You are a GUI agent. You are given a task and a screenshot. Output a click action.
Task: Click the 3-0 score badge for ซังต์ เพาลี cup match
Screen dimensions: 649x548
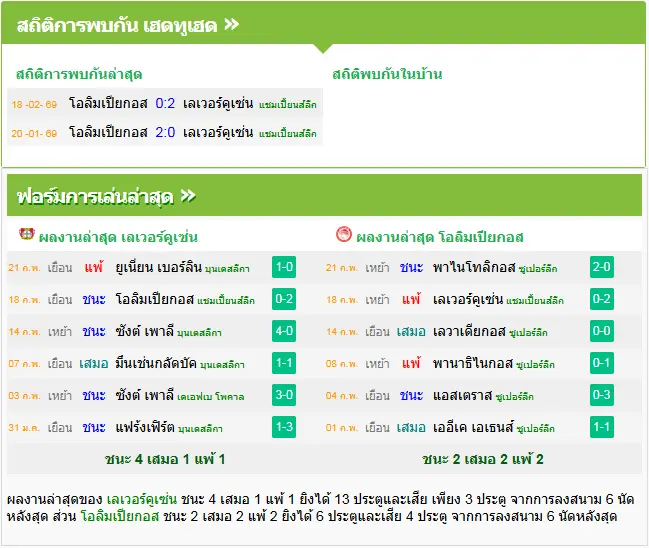click(284, 395)
